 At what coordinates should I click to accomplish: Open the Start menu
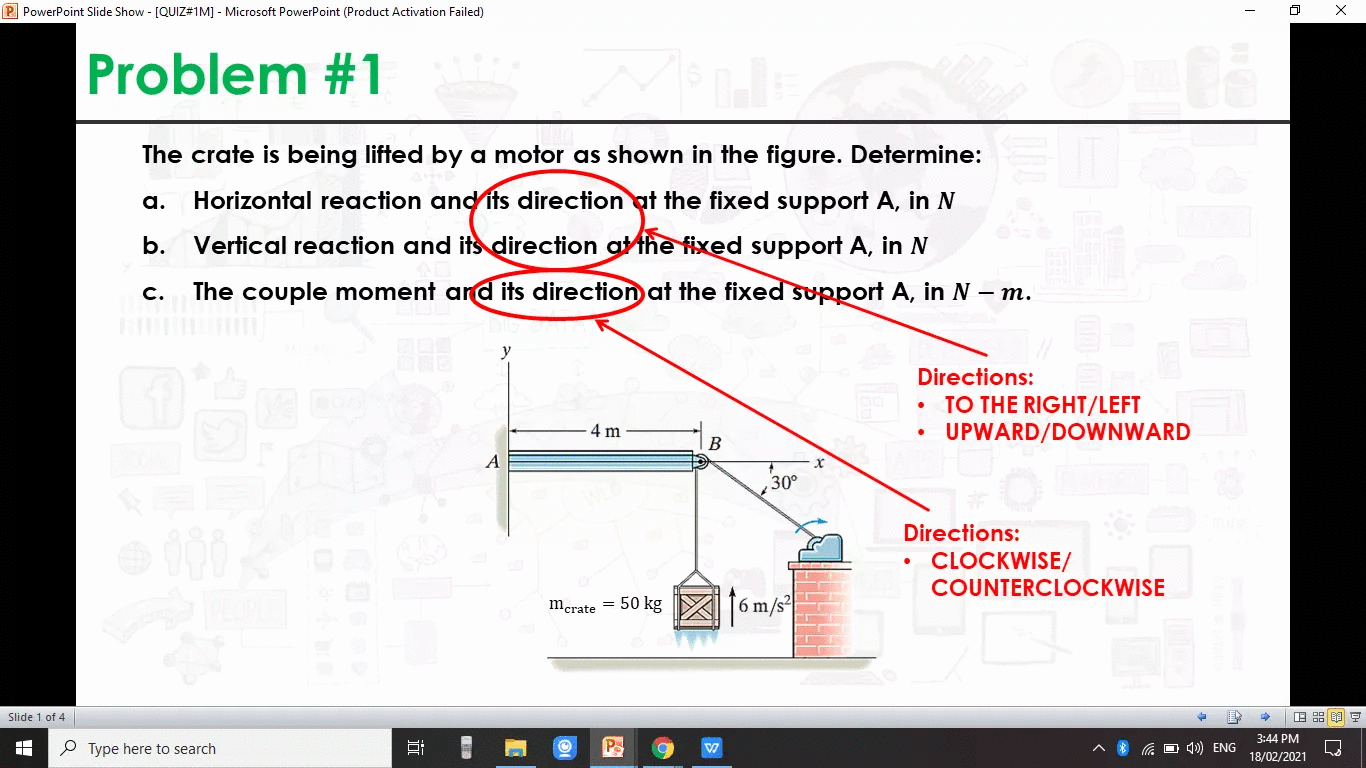22,747
